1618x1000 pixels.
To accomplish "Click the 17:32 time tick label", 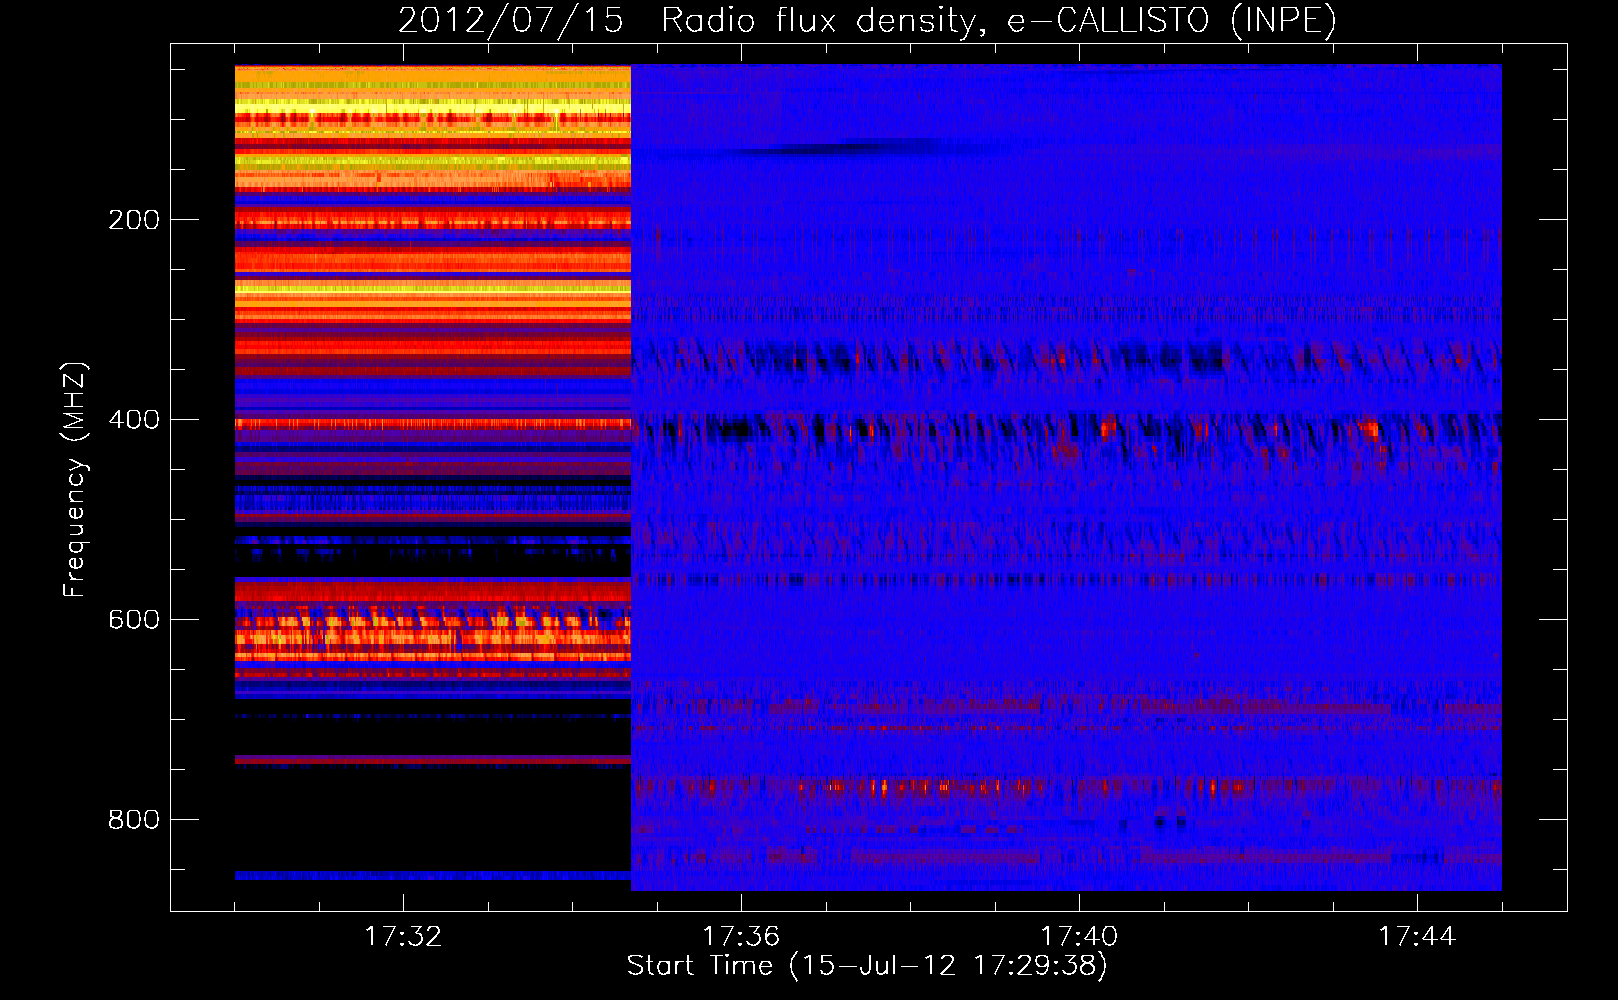I will (403, 937).
